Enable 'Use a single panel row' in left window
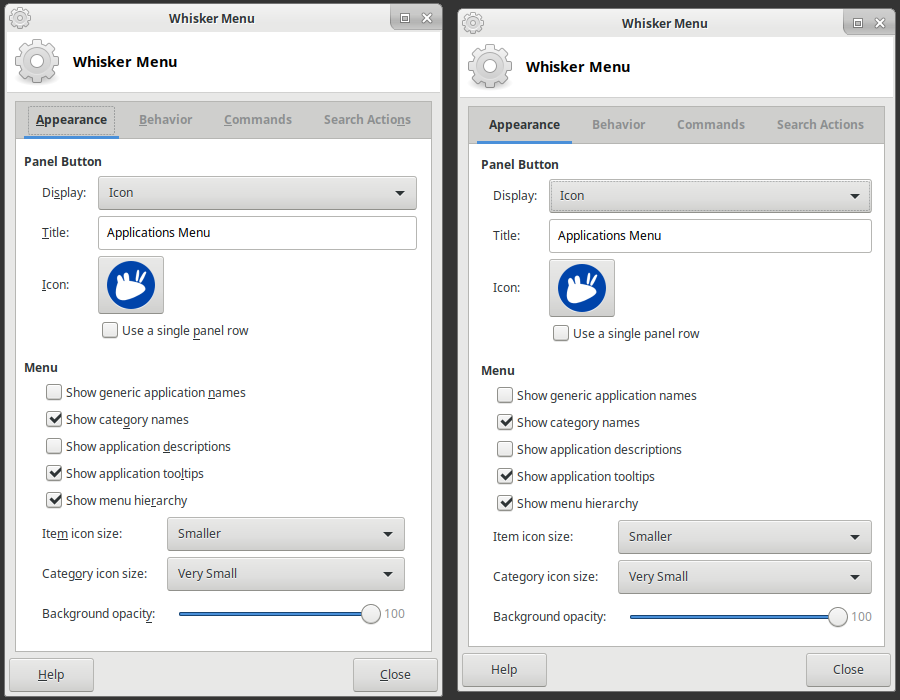The image size is (900, 700). pos(110,331)
